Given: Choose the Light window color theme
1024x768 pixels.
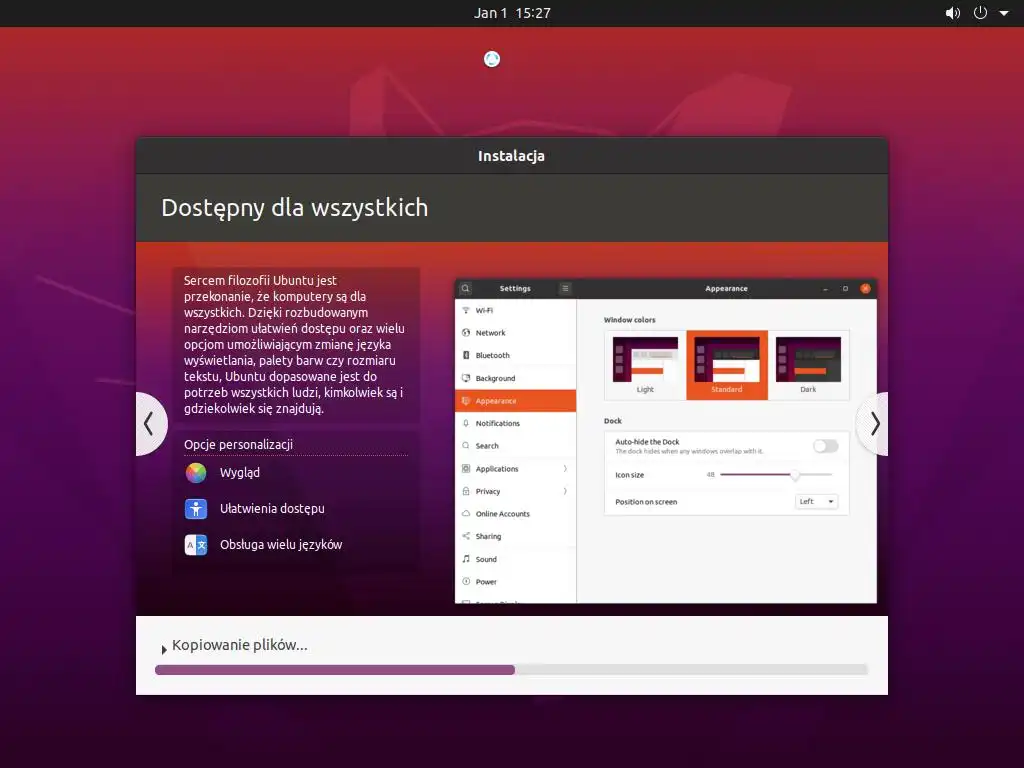Looking at the screenshot, I should coord(645,365).
